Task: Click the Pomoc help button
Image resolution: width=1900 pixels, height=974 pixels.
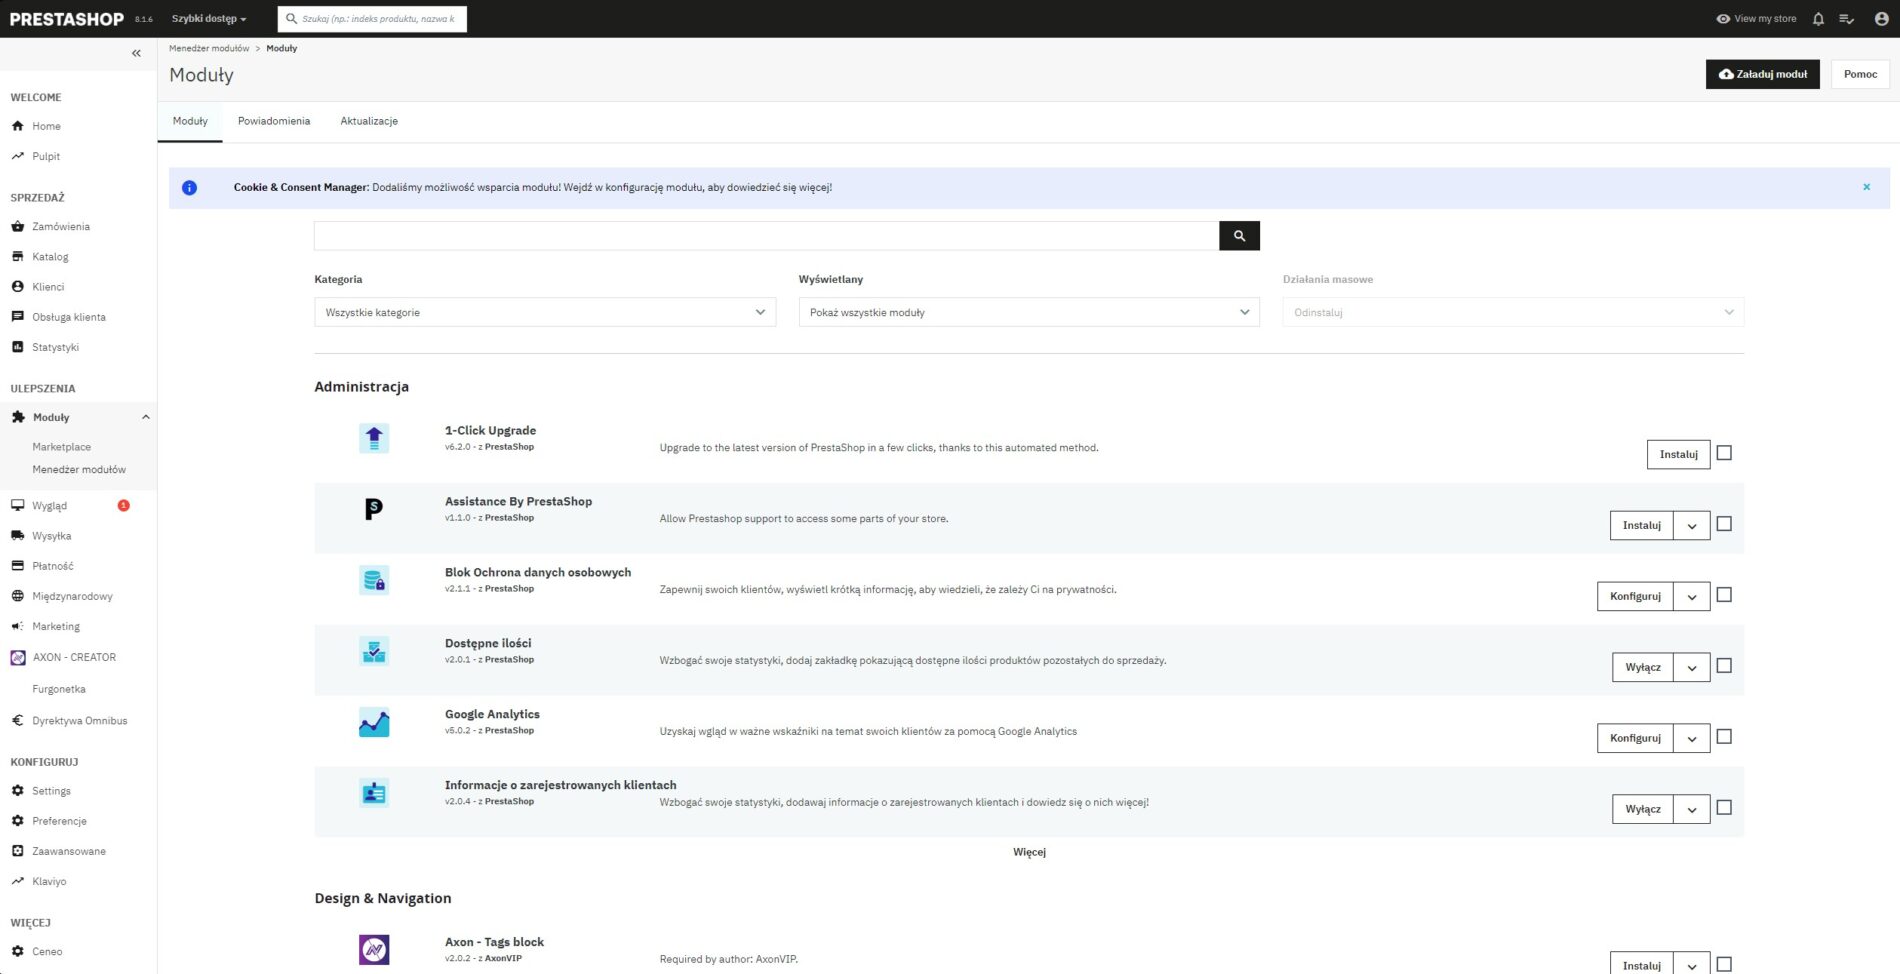Action: (x=1860, y=74)
